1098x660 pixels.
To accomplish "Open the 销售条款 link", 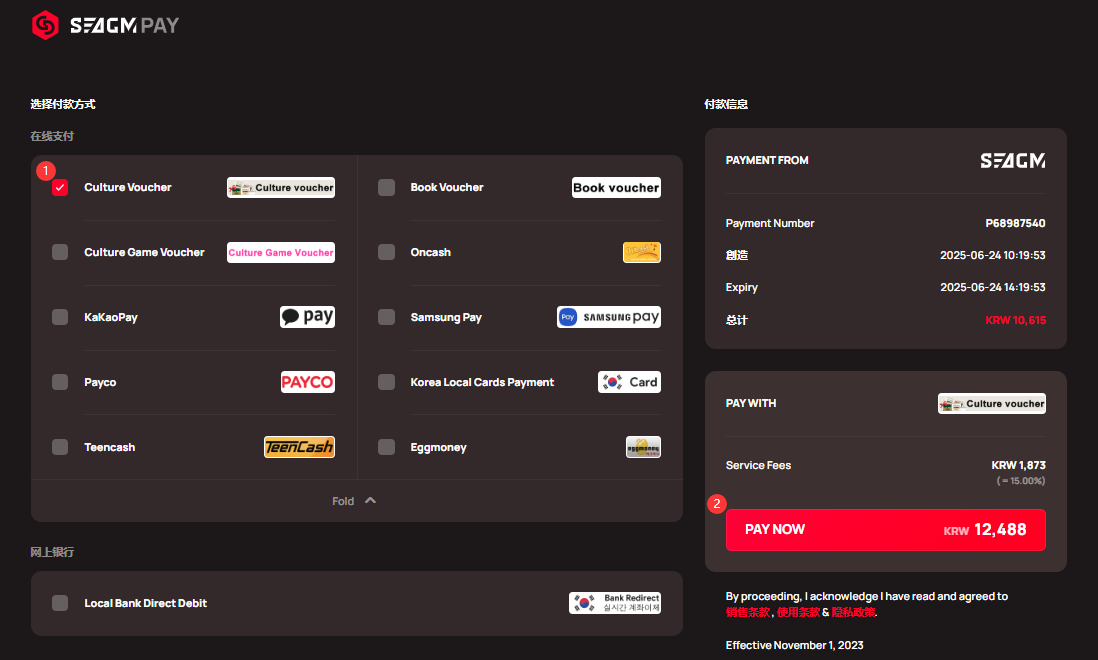I will (x=748, y=612).
